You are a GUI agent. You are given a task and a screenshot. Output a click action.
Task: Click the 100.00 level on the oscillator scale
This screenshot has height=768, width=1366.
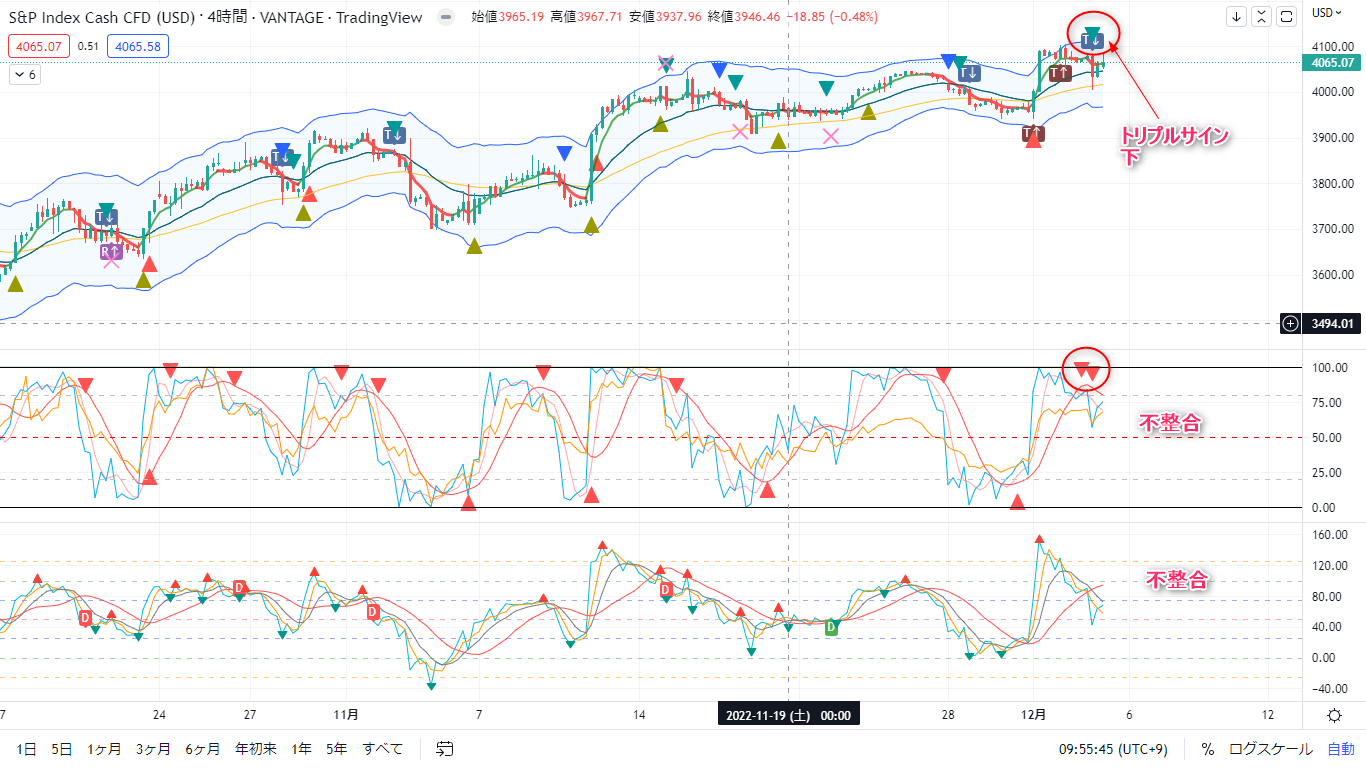(1329, 368)
